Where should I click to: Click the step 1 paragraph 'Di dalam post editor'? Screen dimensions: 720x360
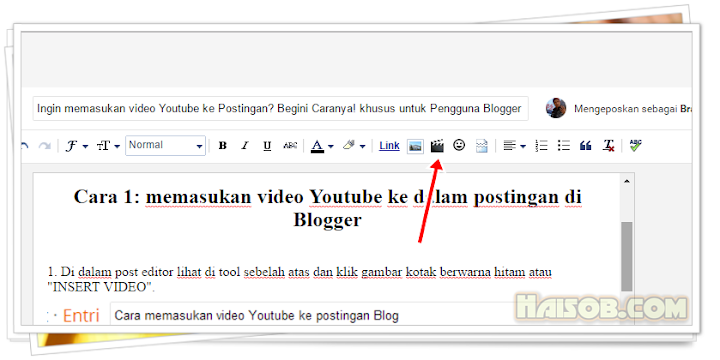point(299,280)
